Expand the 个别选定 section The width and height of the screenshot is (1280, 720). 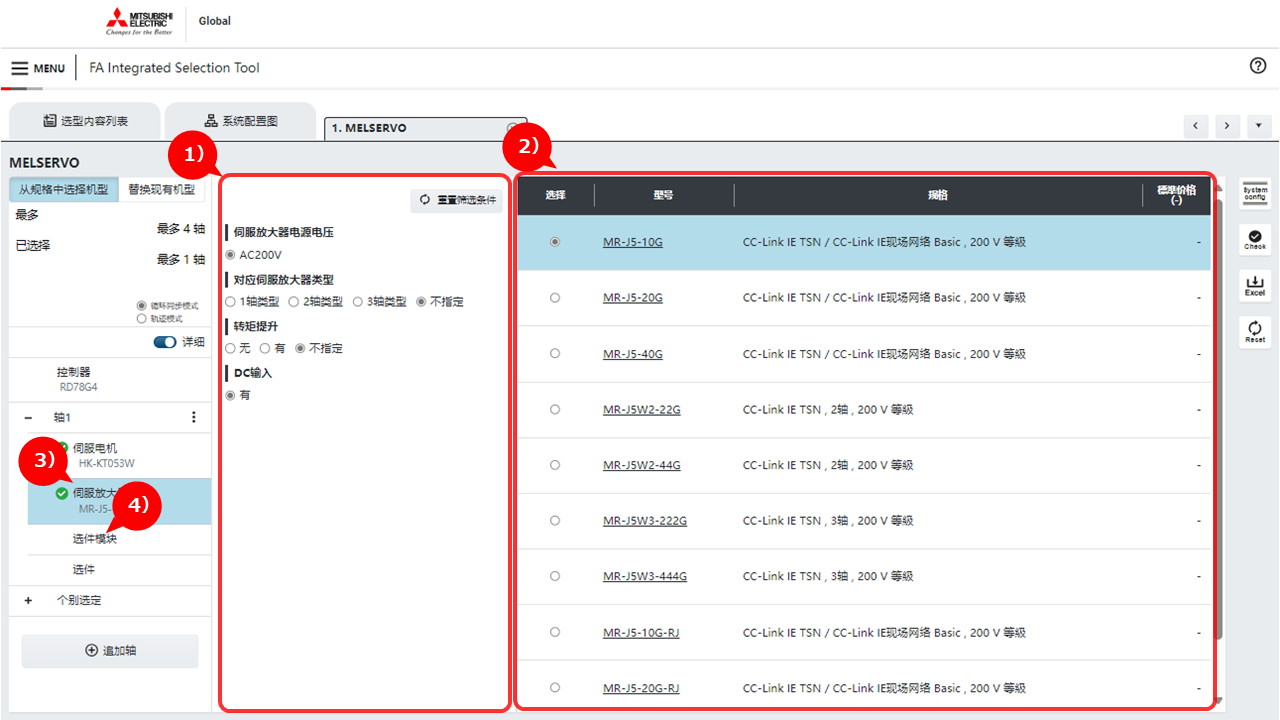pos(28,600)
